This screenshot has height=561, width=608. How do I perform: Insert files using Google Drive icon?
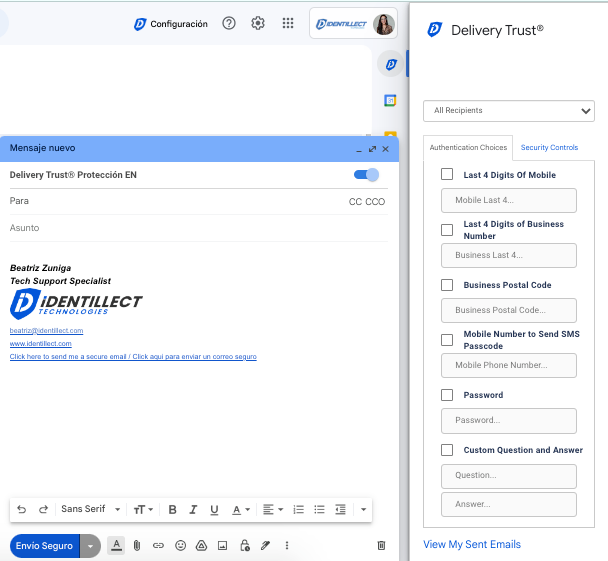click(201, 545)
